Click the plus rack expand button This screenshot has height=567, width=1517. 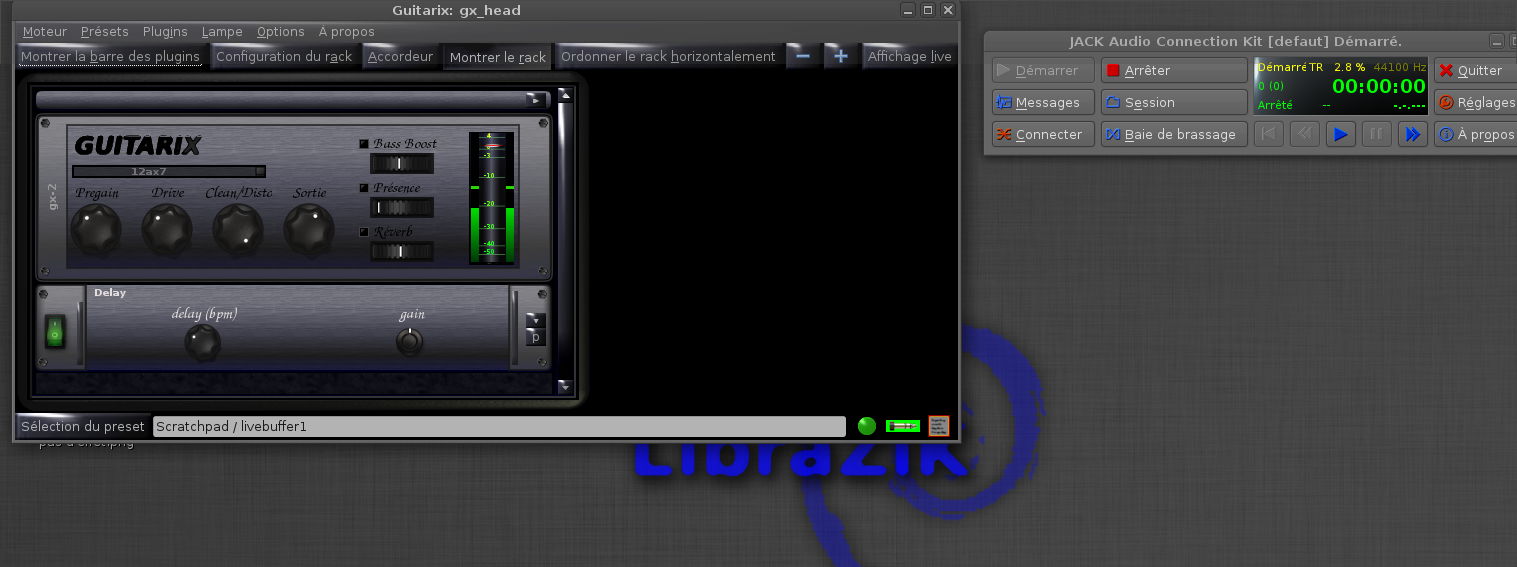click(x=841, y=56)
